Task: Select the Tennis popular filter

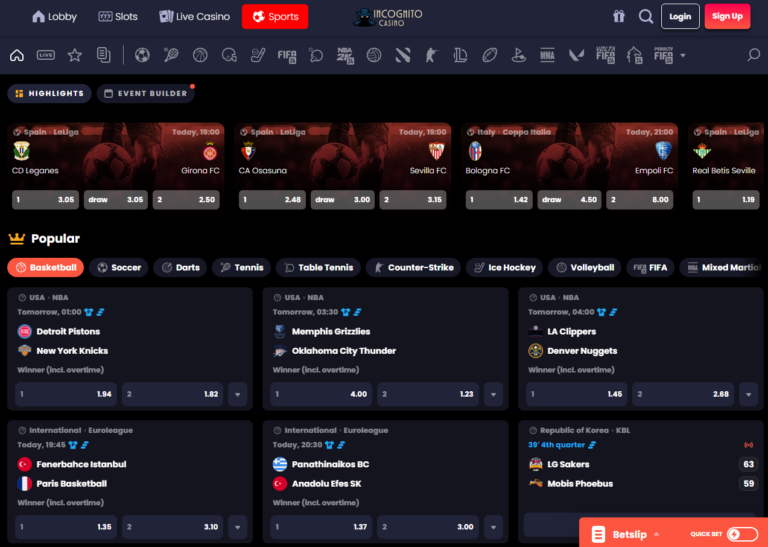Action: click(241, 267)
